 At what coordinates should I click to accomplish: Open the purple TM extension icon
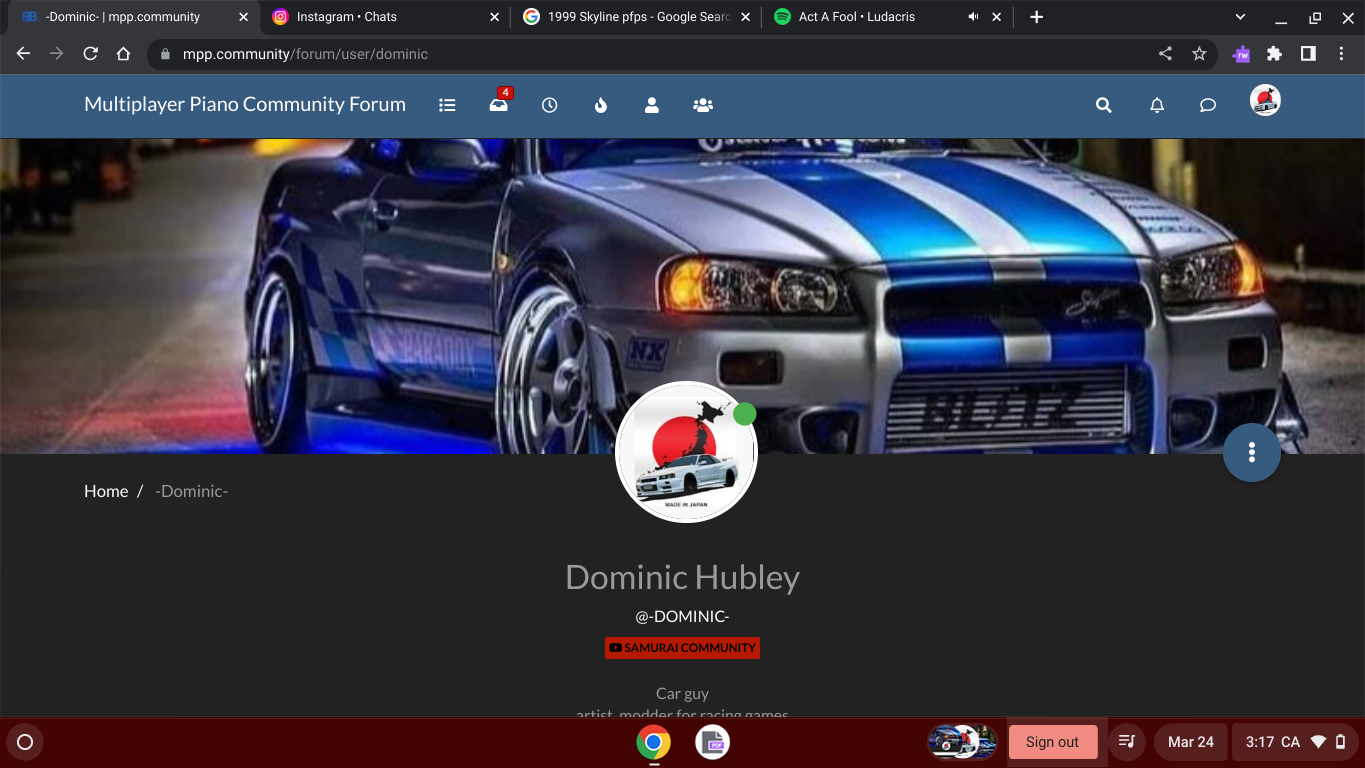click(1241, 54)
